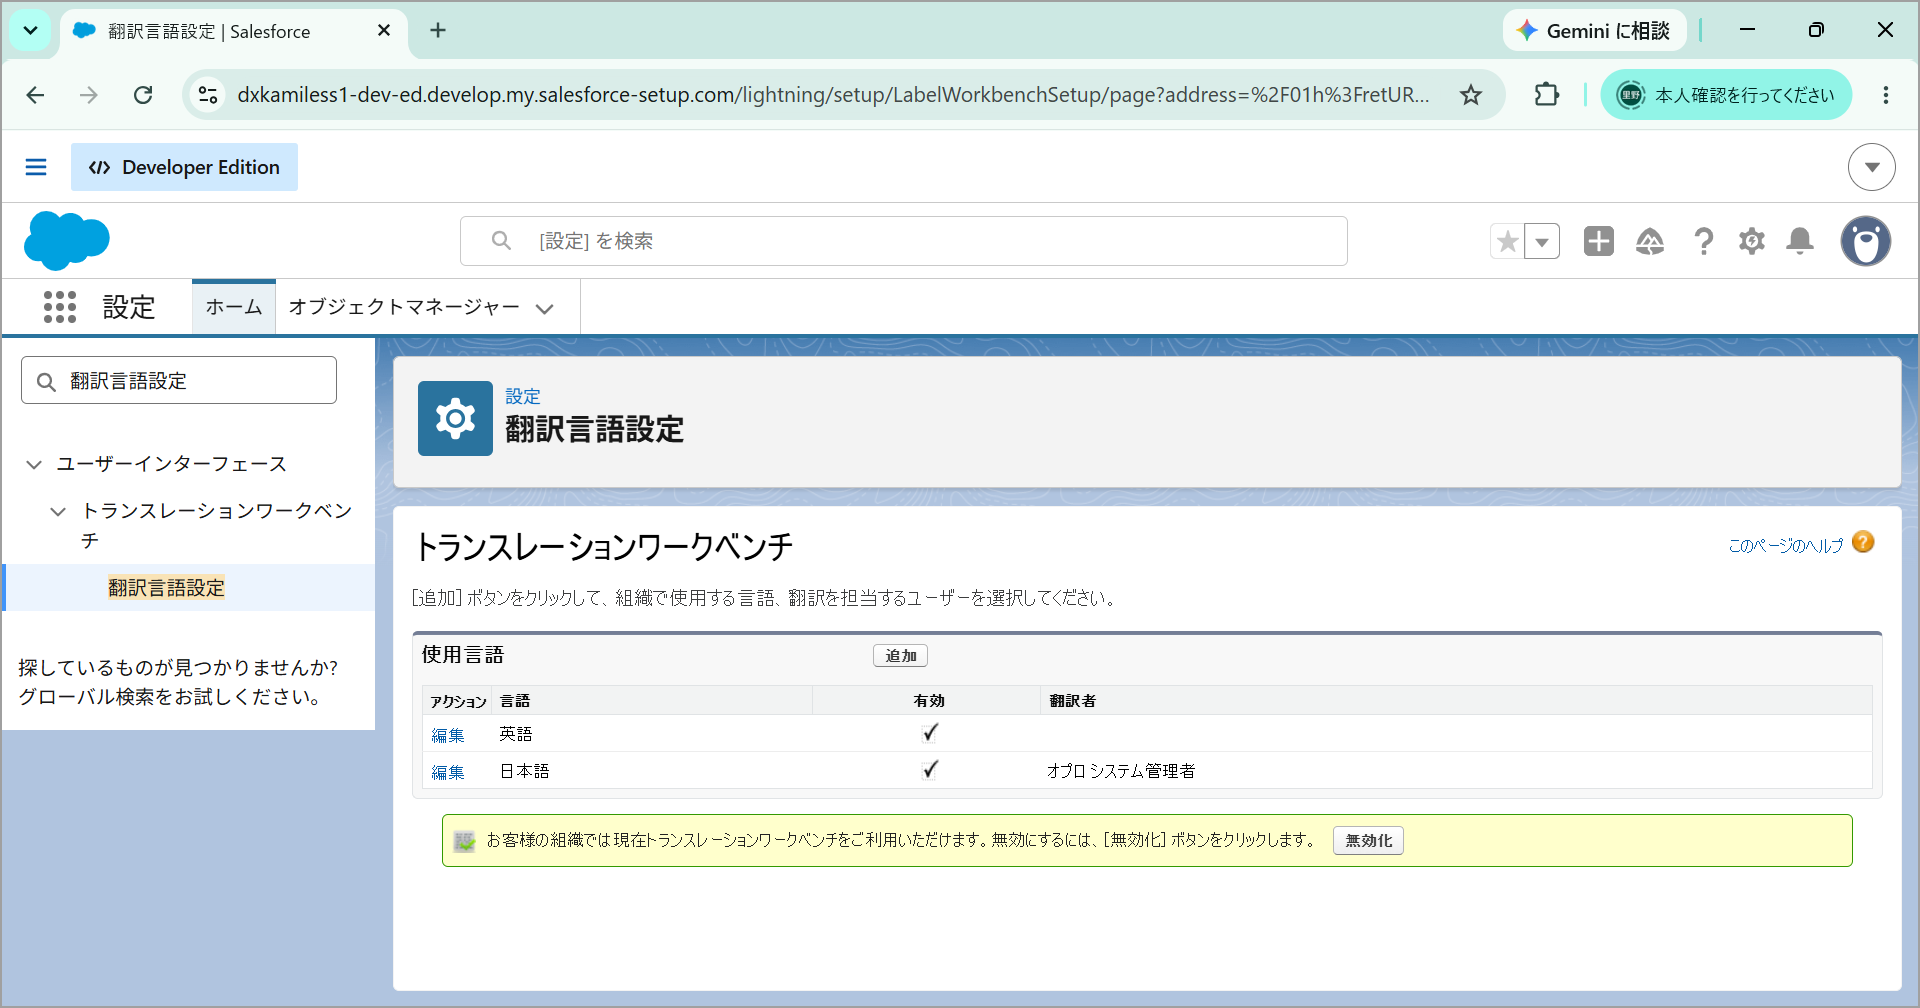Viewport: 1920px width, 1008px height.
Task: Collapse the トランスレーションワークベンチ tree node
Action: (x=58, y=511)
